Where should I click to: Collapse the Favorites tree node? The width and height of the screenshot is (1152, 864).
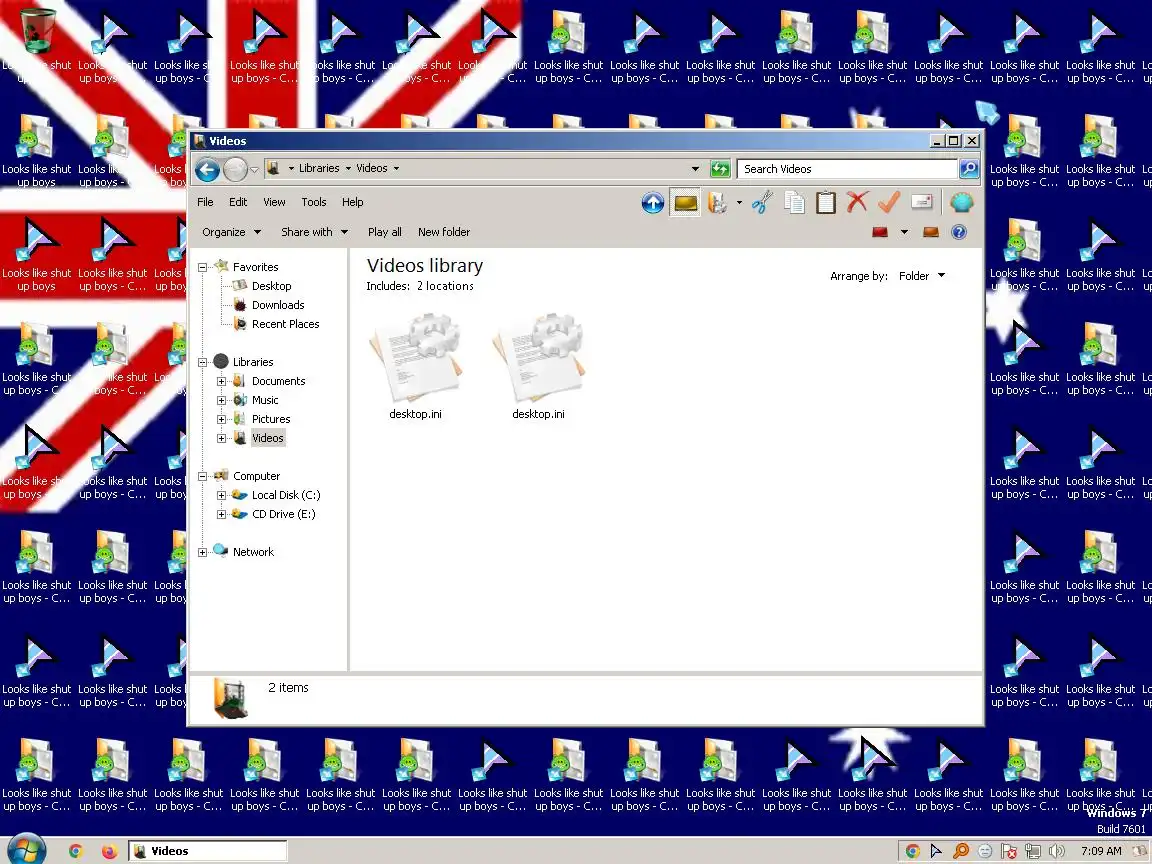[x=203, y=267]
